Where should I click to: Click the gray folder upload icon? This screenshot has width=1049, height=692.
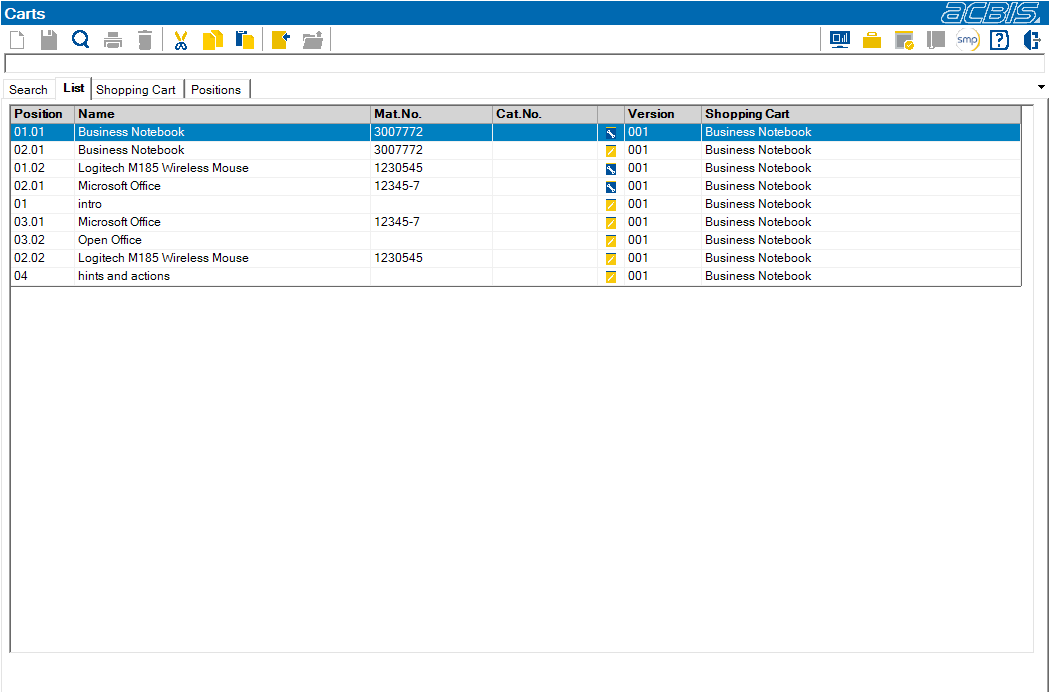(312, 40)
